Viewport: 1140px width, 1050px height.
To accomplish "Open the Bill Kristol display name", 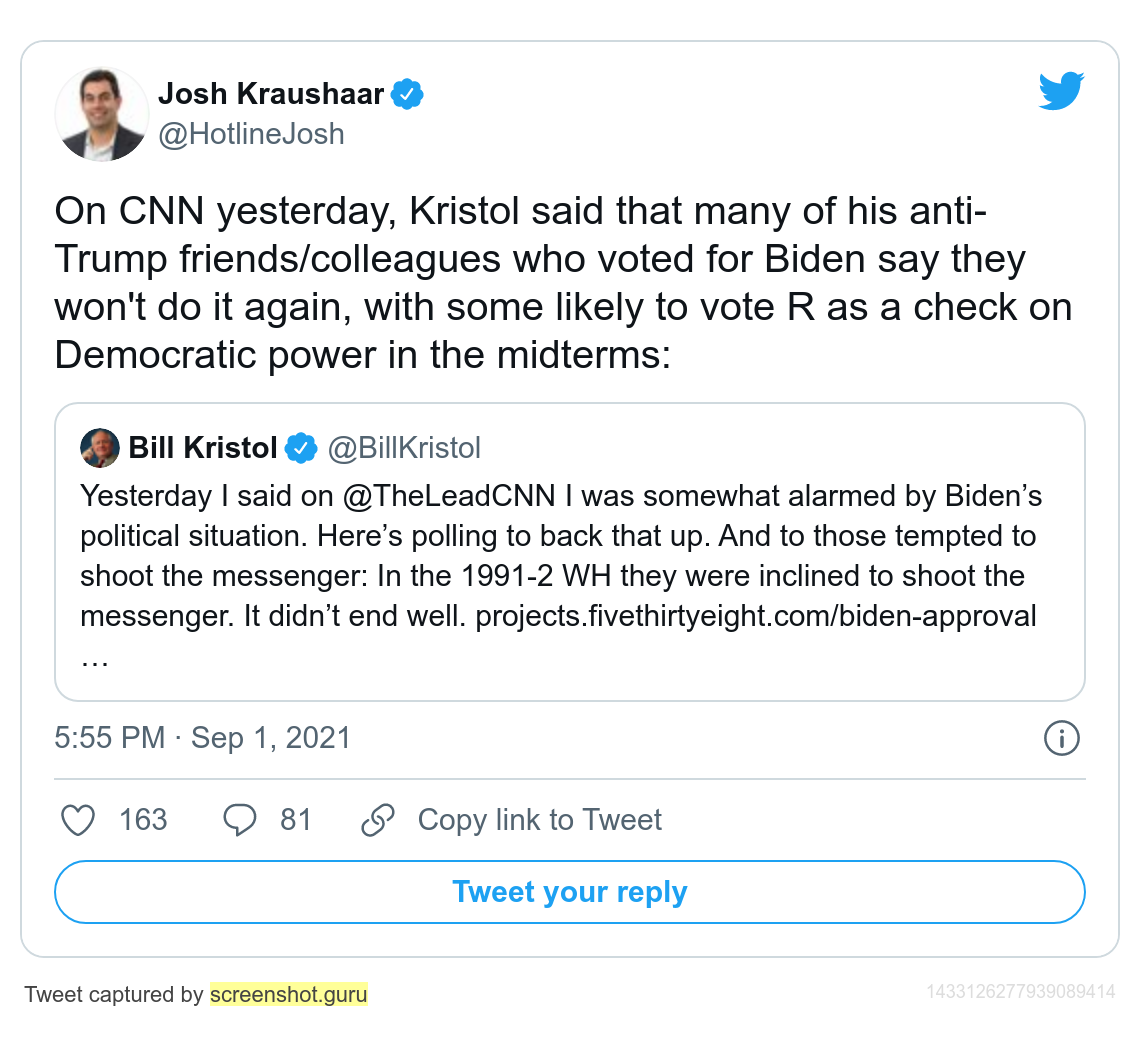I will coord(203,448).
